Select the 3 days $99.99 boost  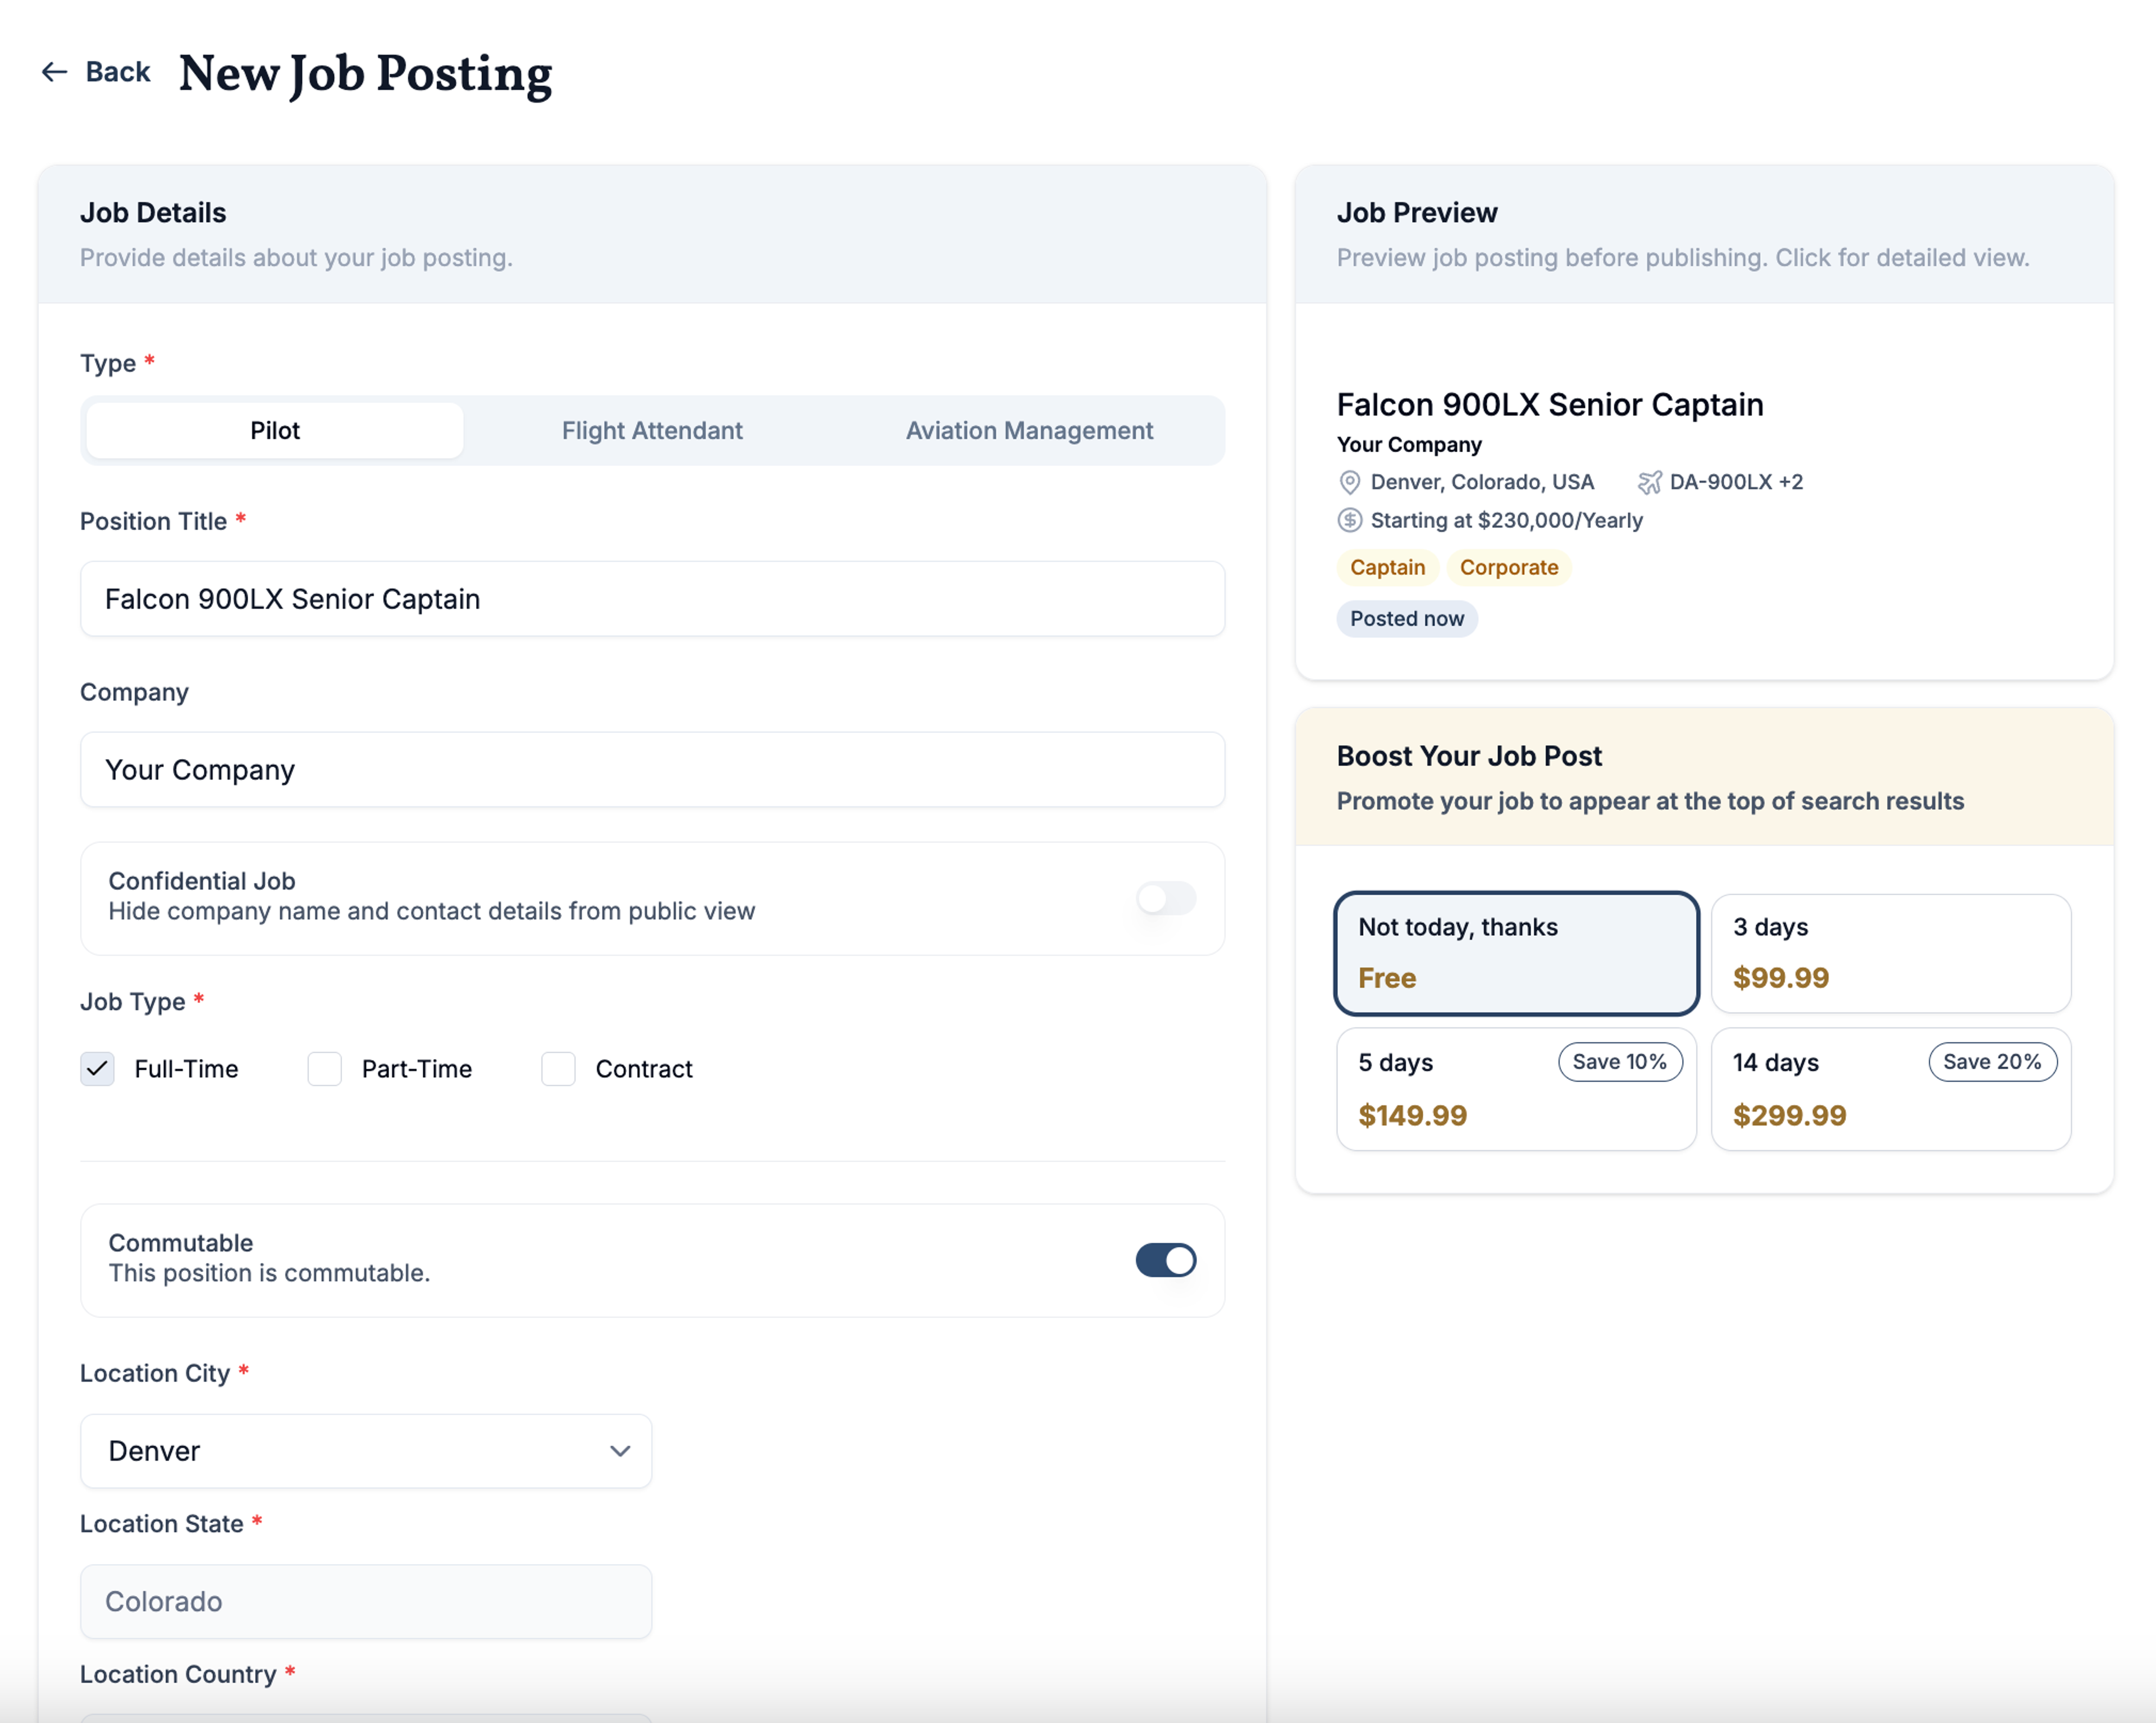1890,953
